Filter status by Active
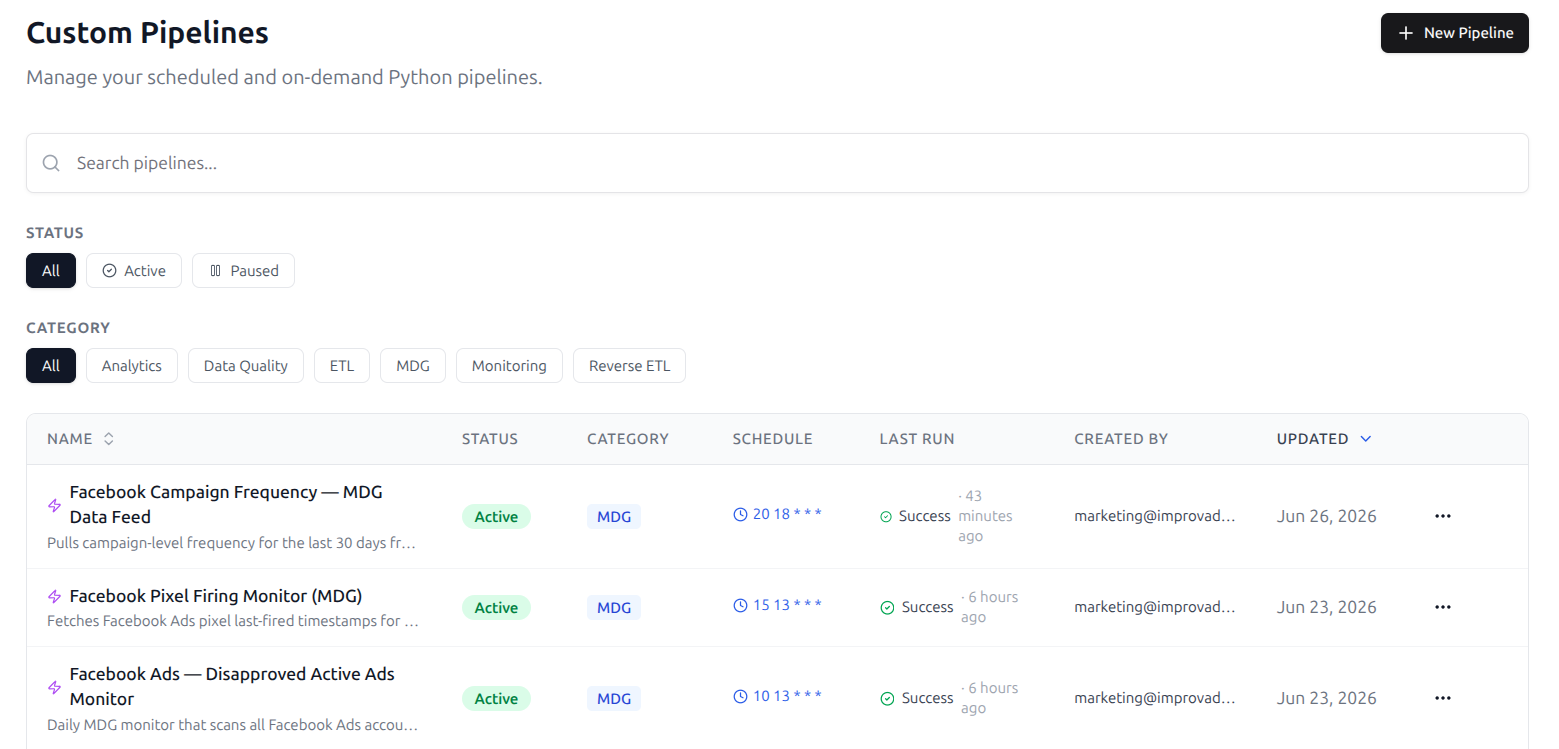Screen dimensions: 1559x749 (134, 271)
